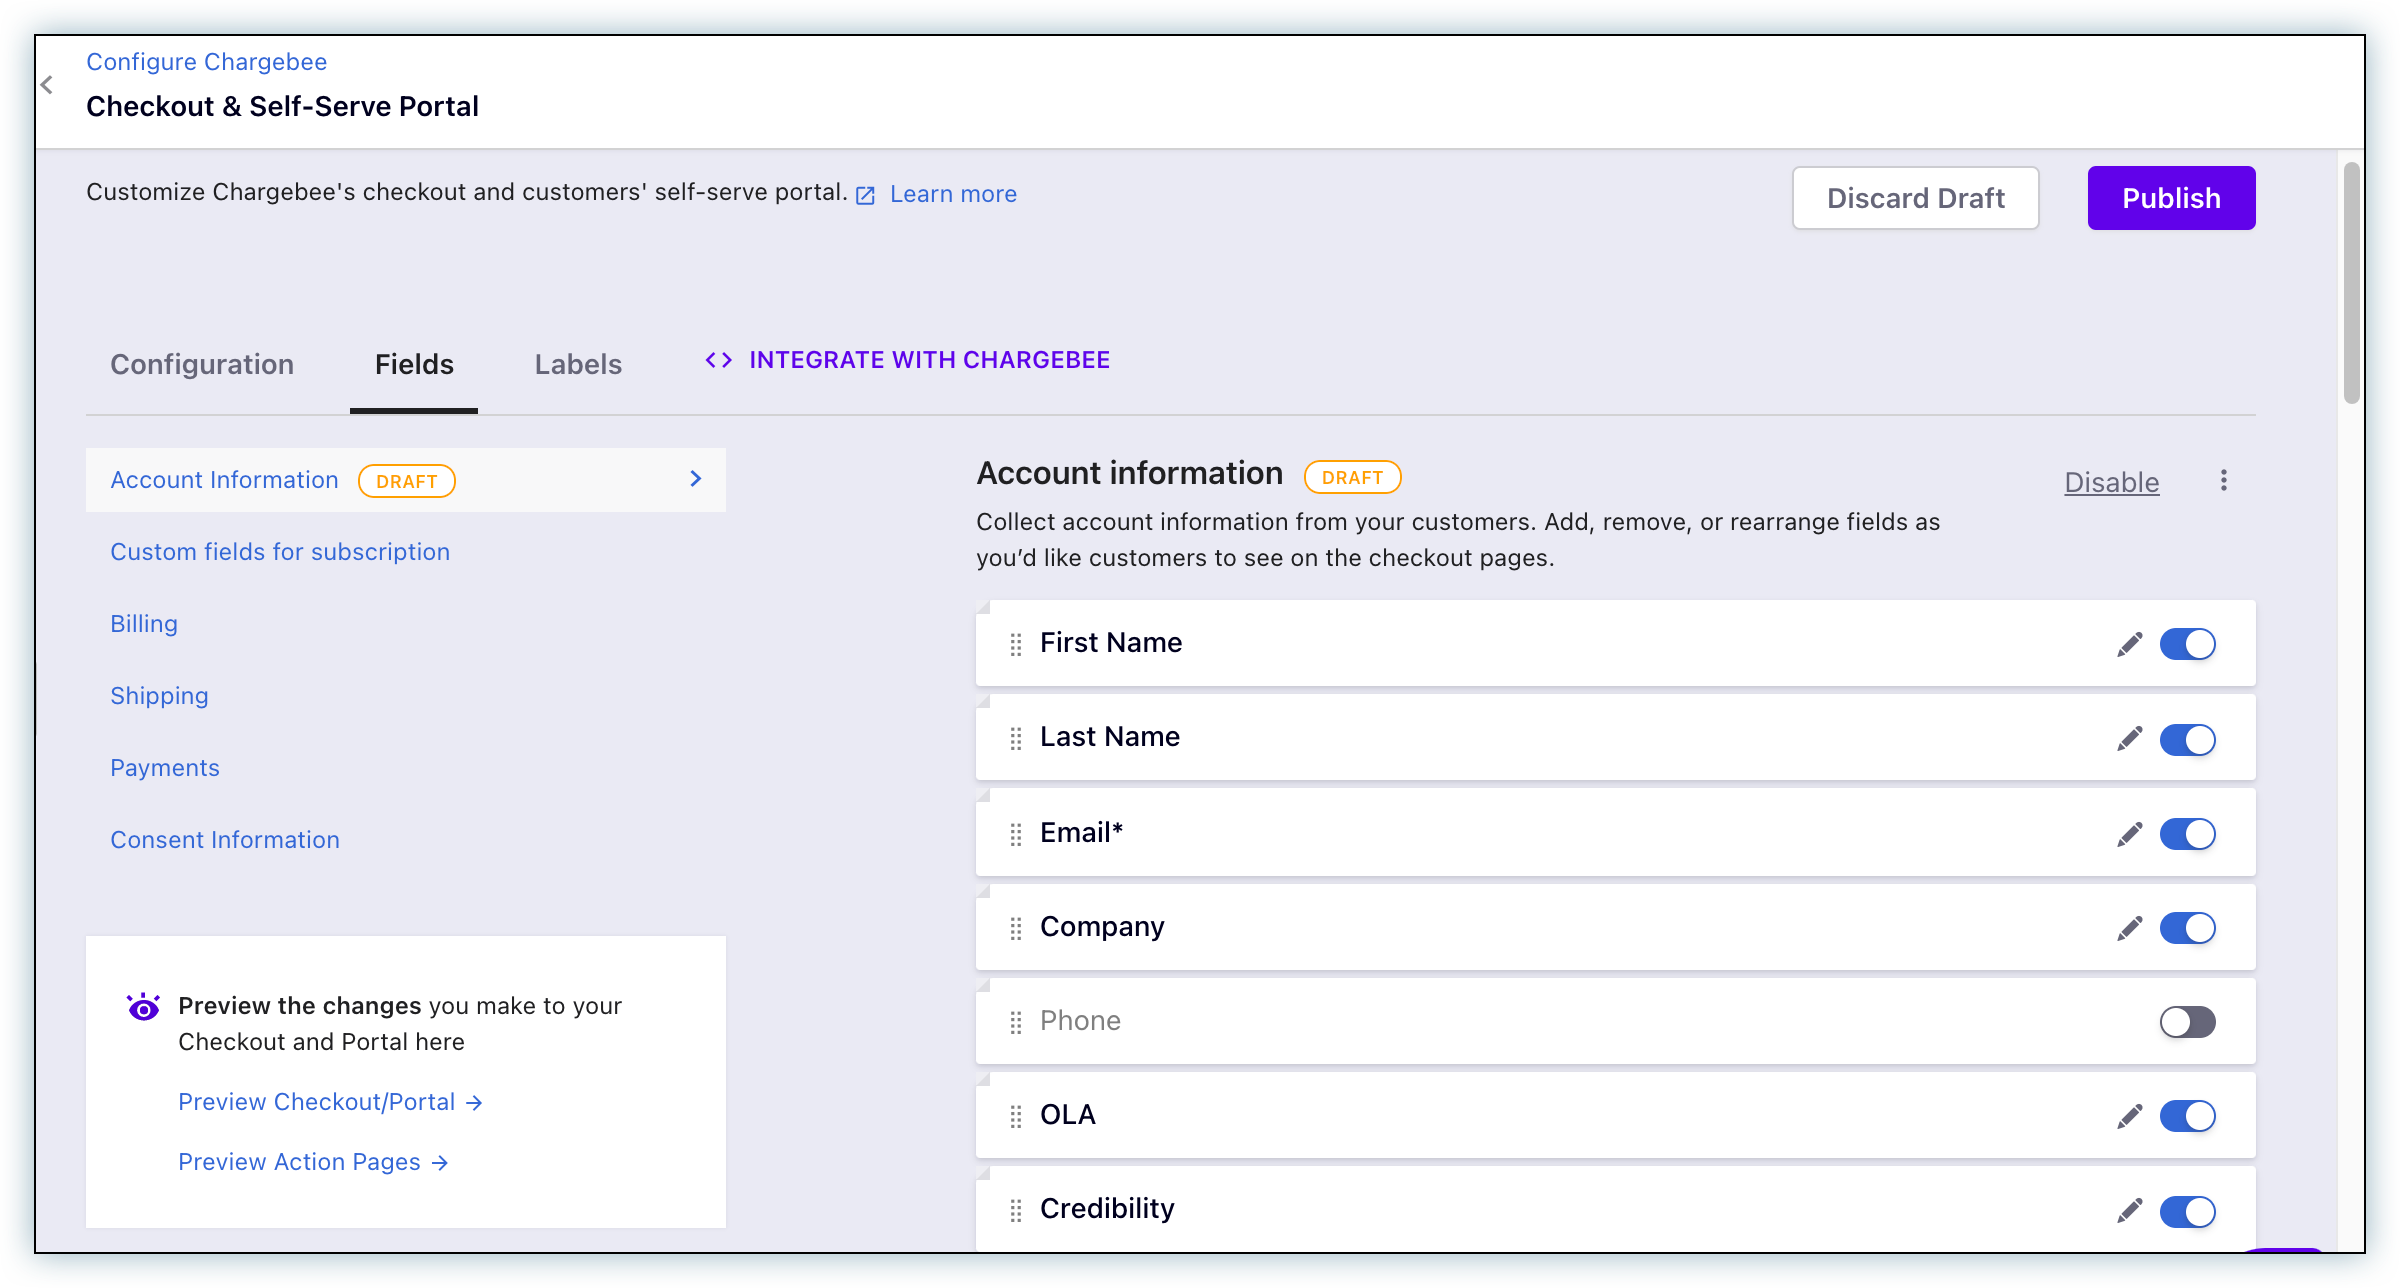Enable the Phone field toggle
Image resolution: width=2400 pixels, height=1288 pixels.
(x=2187, y=1022)
